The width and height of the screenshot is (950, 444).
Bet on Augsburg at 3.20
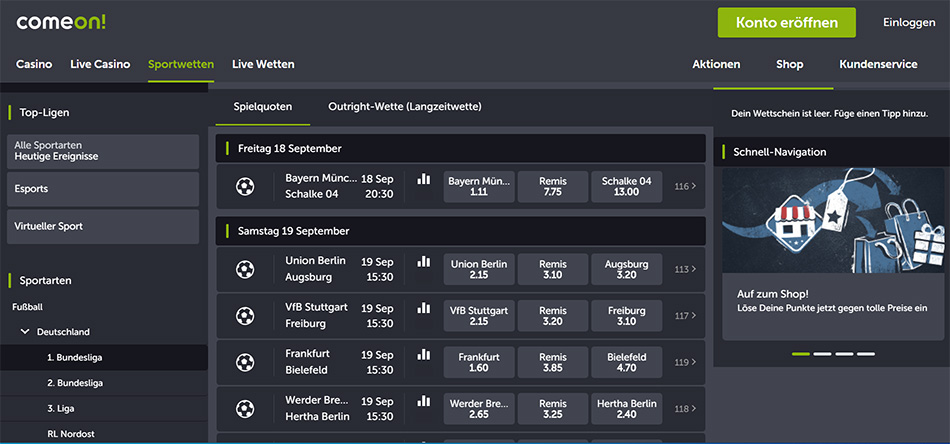click(x=626, y=270)
